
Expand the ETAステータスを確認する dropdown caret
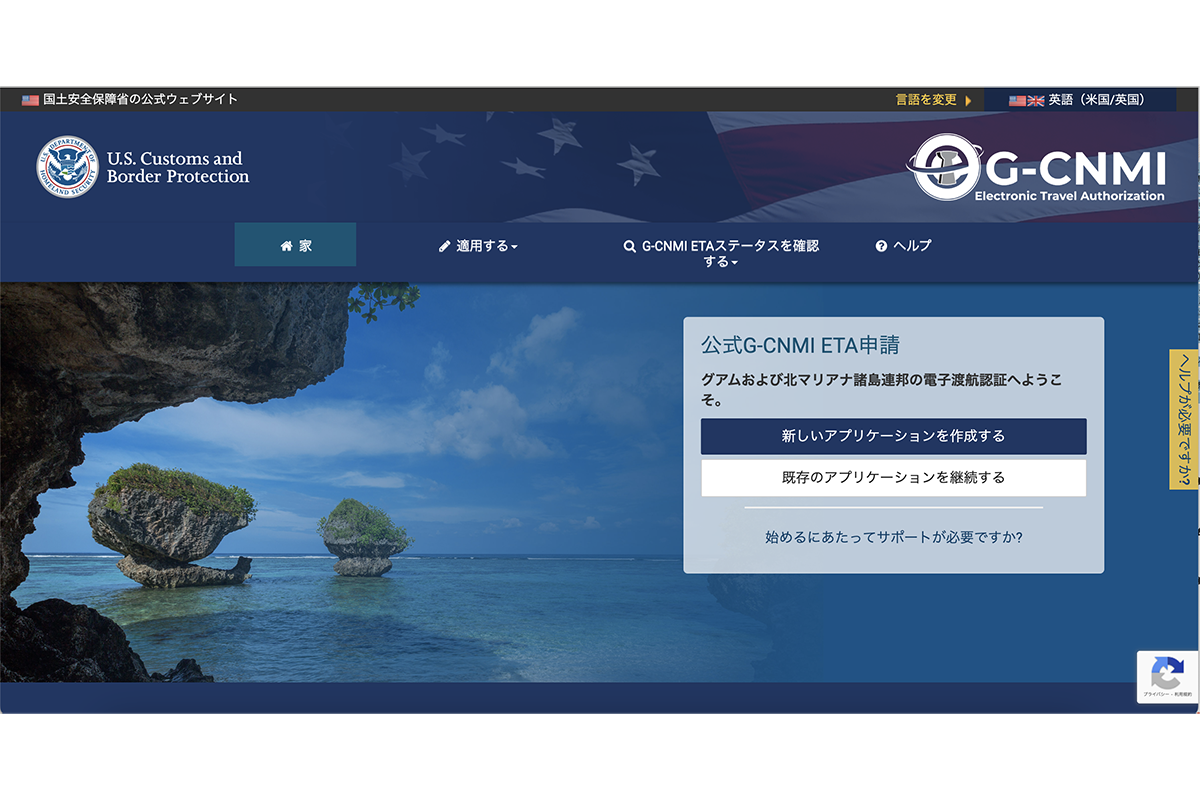tap(735, 263)
